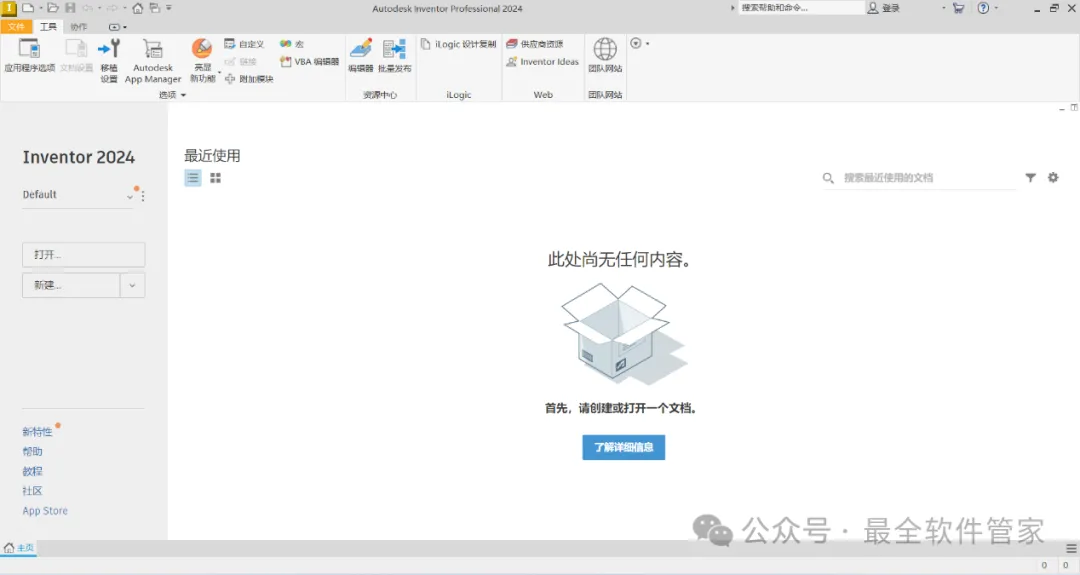Viewport: 1080px width, 575px height.
Task: Expand the Sign In (登录) dropdown arrow
Action: 944,8
